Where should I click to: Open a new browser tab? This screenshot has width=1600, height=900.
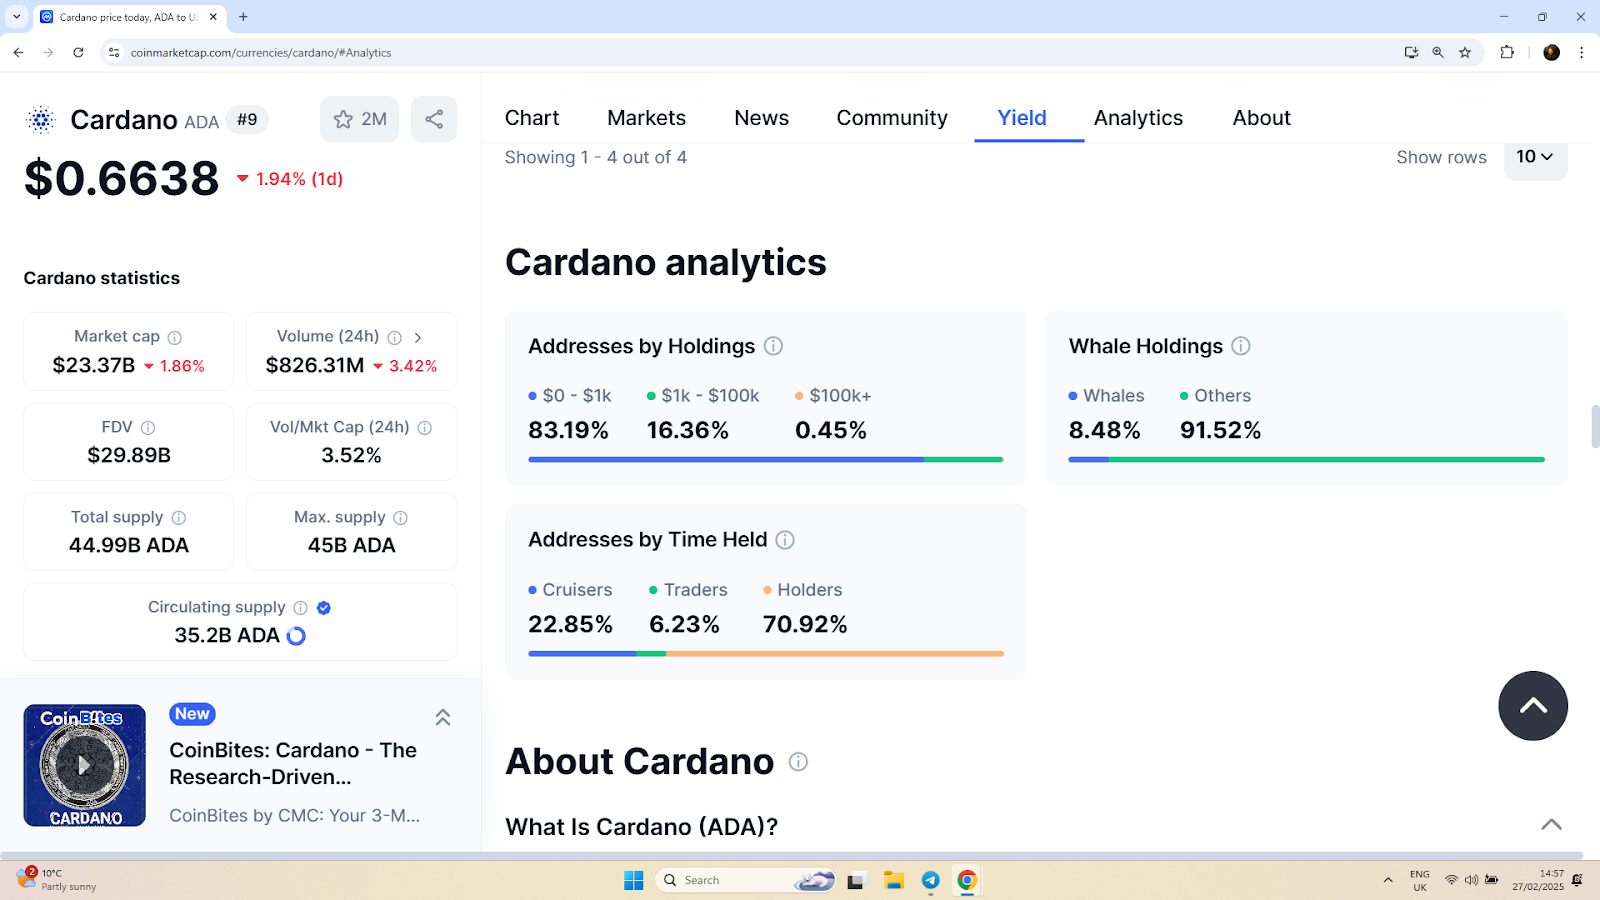[x=243, y=17]
